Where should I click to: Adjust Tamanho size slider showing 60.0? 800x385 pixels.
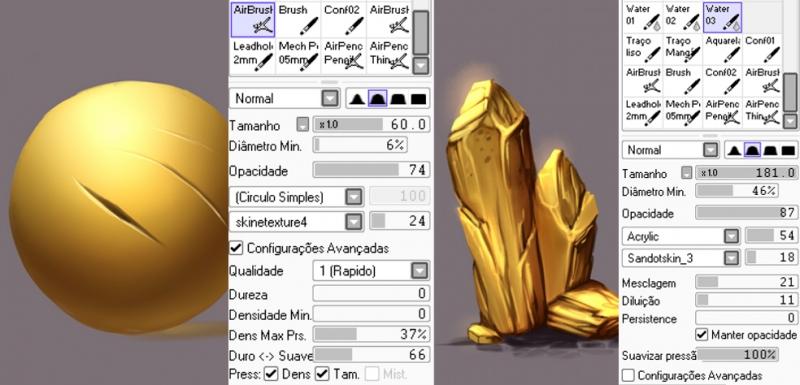[371, 124]
